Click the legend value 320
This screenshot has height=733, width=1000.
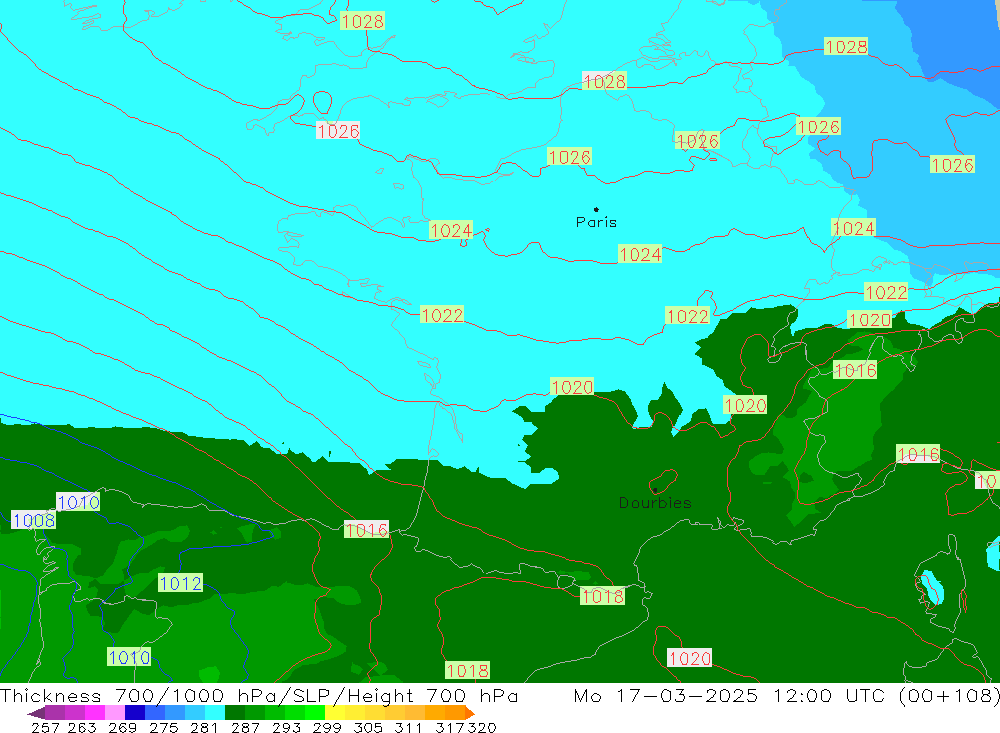(482, 727)
